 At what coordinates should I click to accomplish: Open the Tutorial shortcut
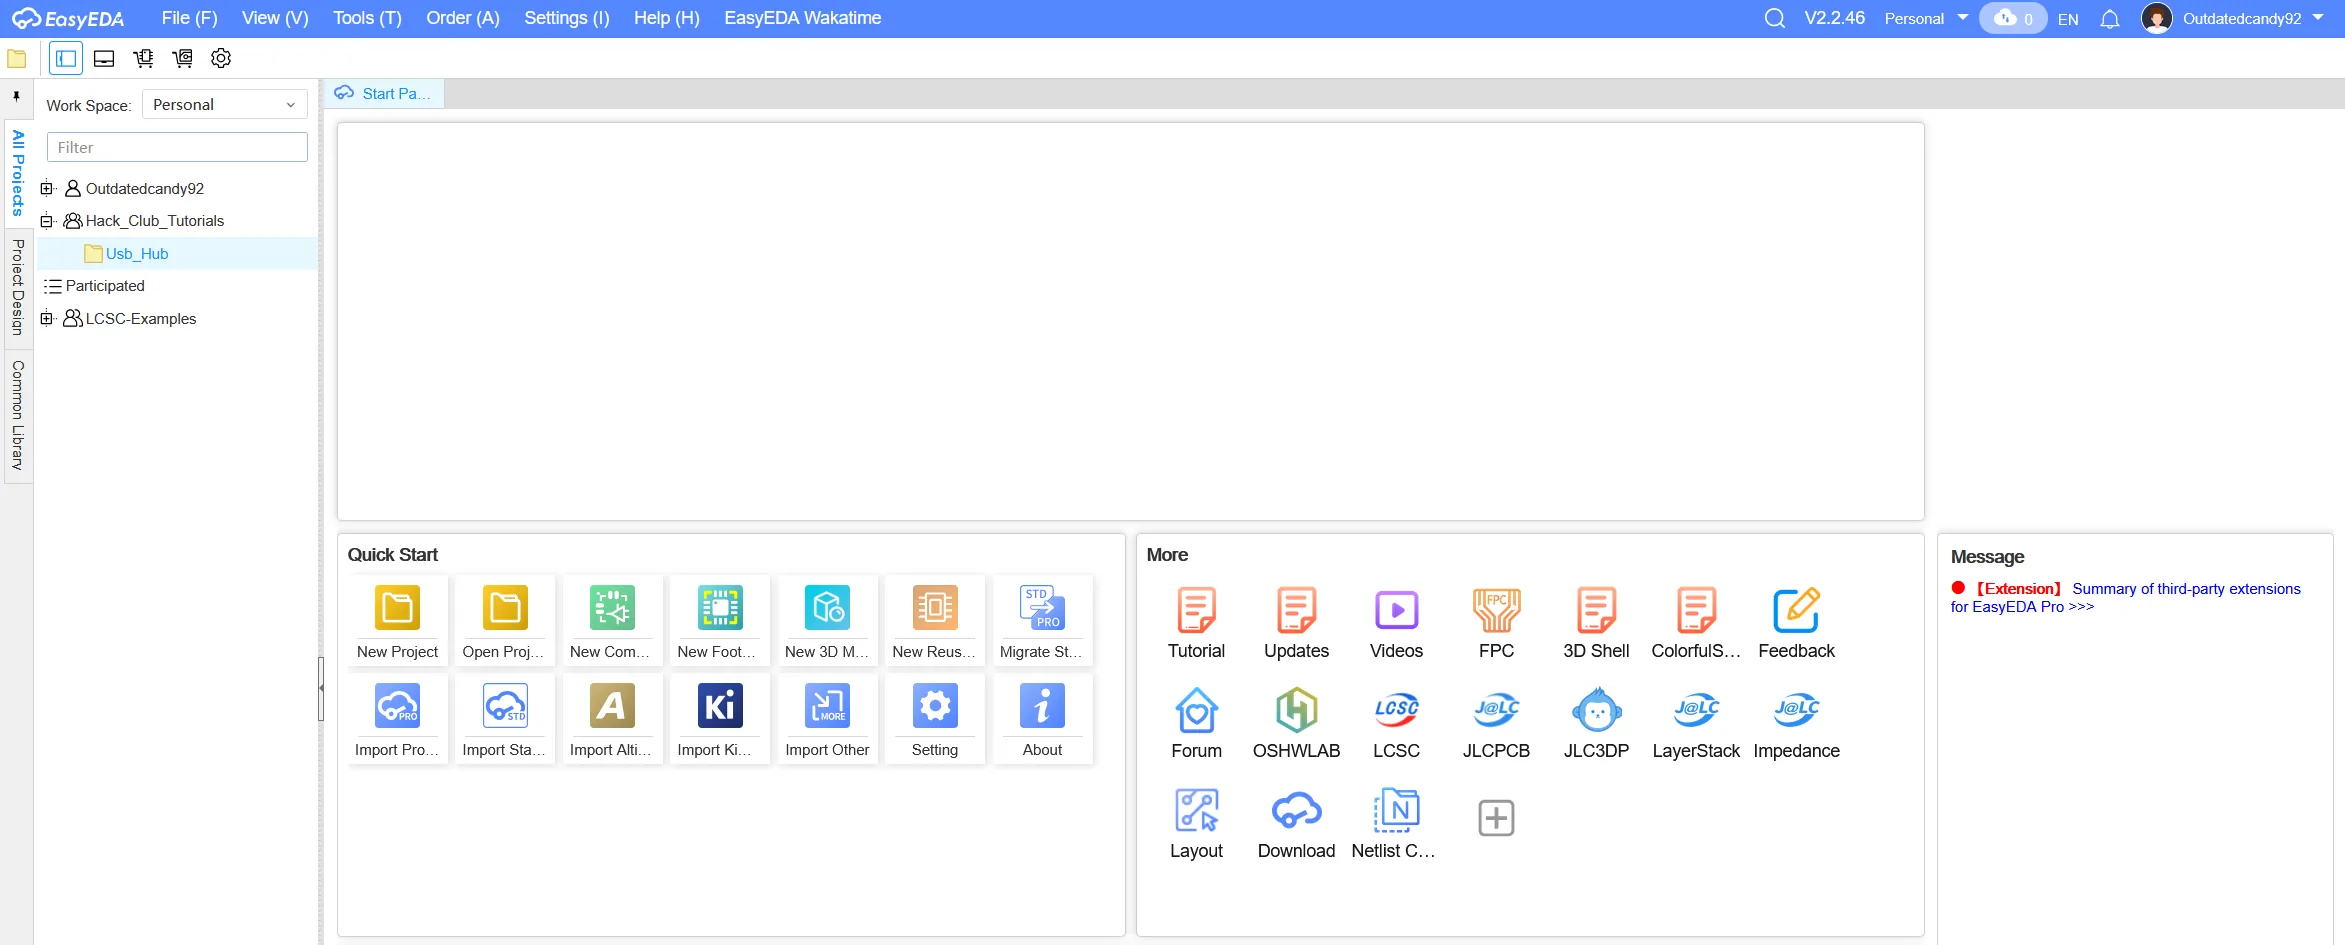1196,623
